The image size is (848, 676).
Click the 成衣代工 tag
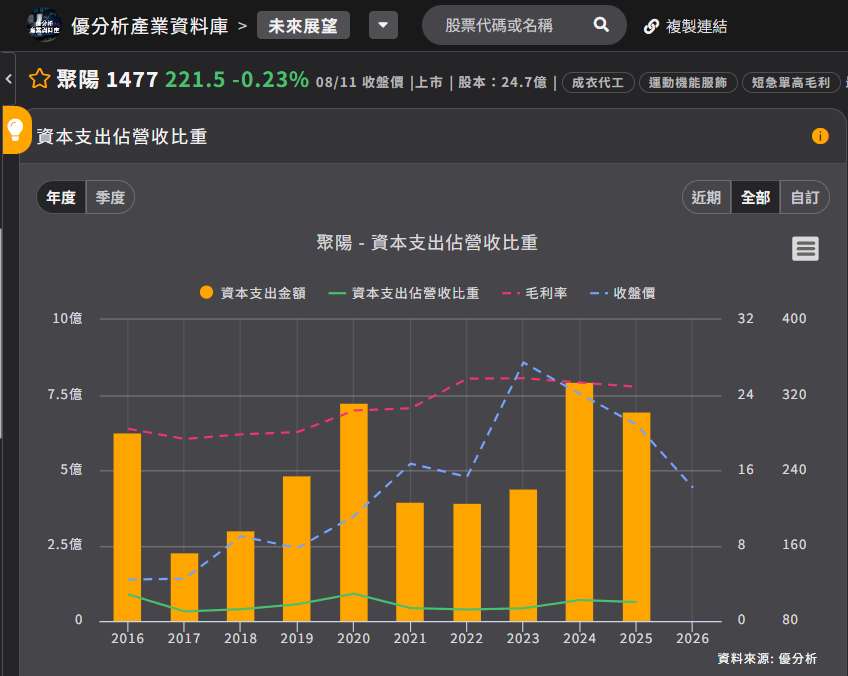tap(598, 82)
